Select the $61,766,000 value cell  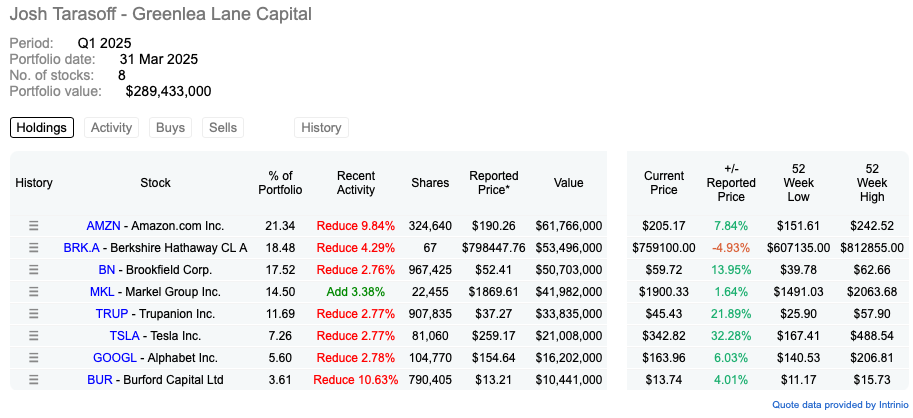tap(569, 226)
